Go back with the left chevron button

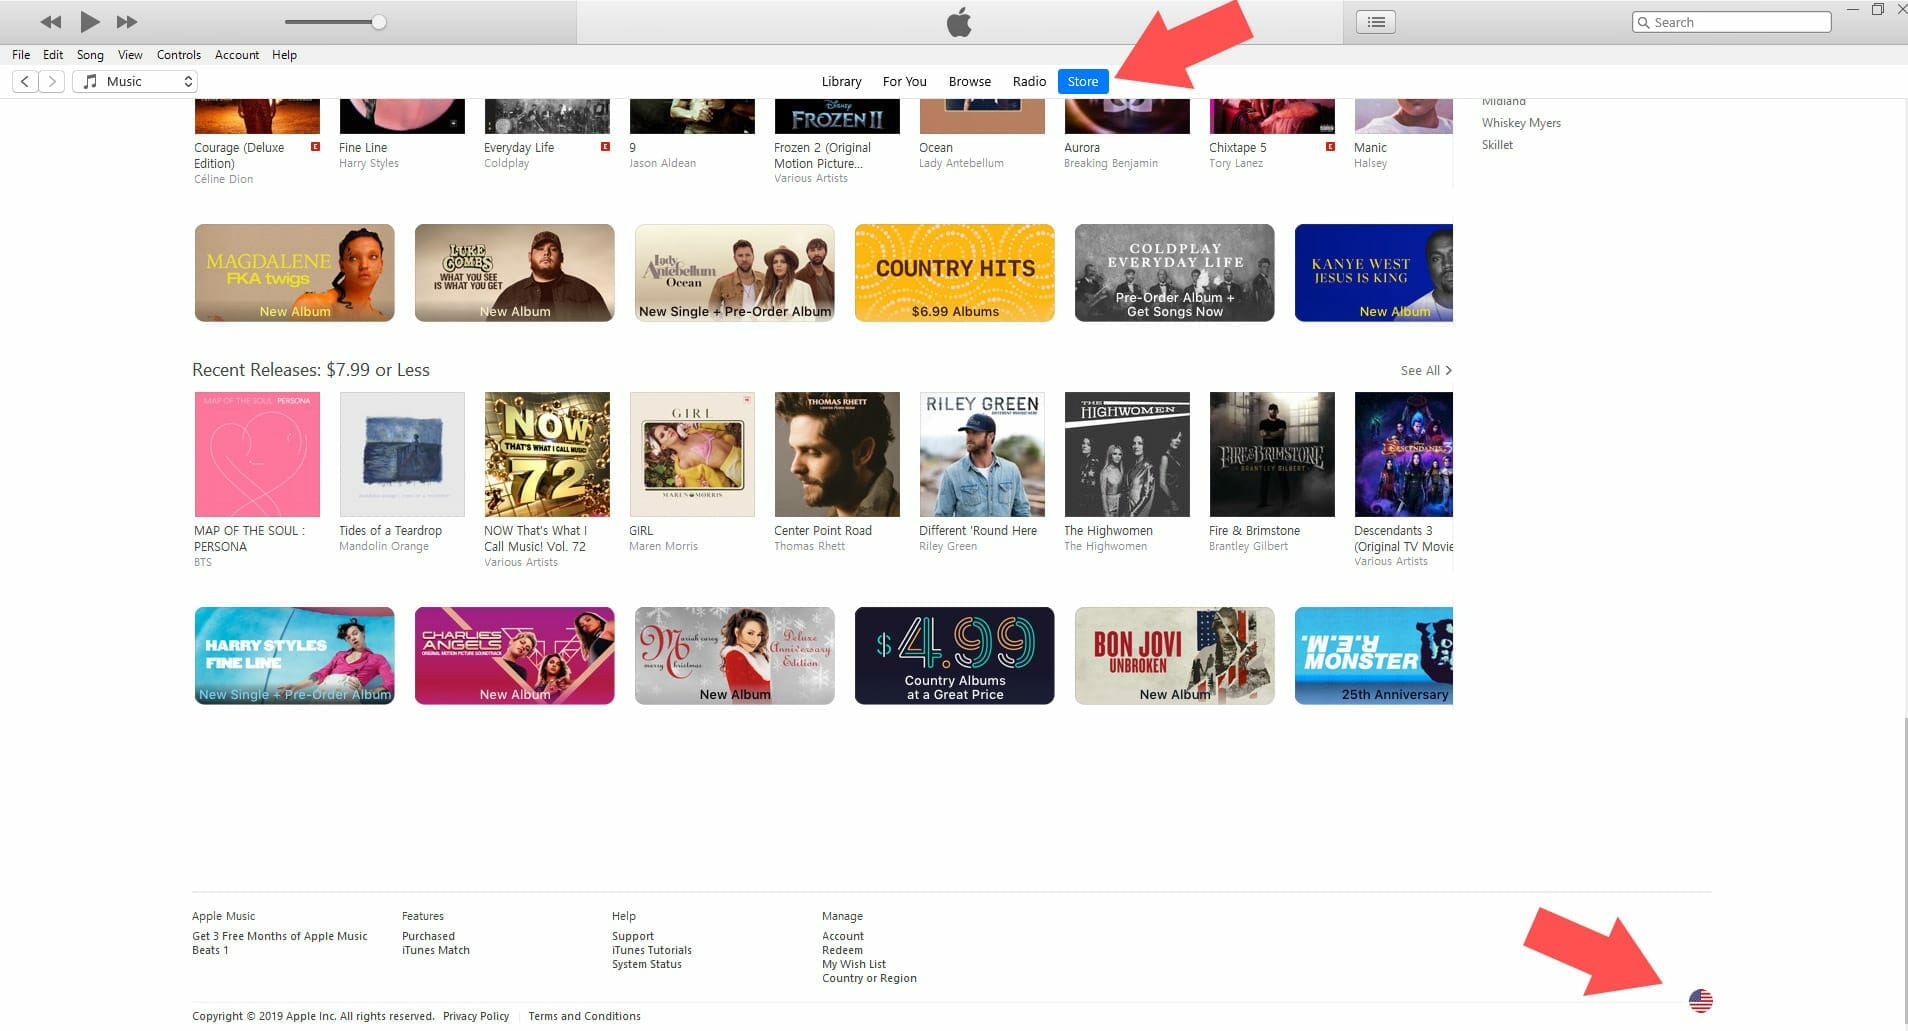[x=25, y=81]
